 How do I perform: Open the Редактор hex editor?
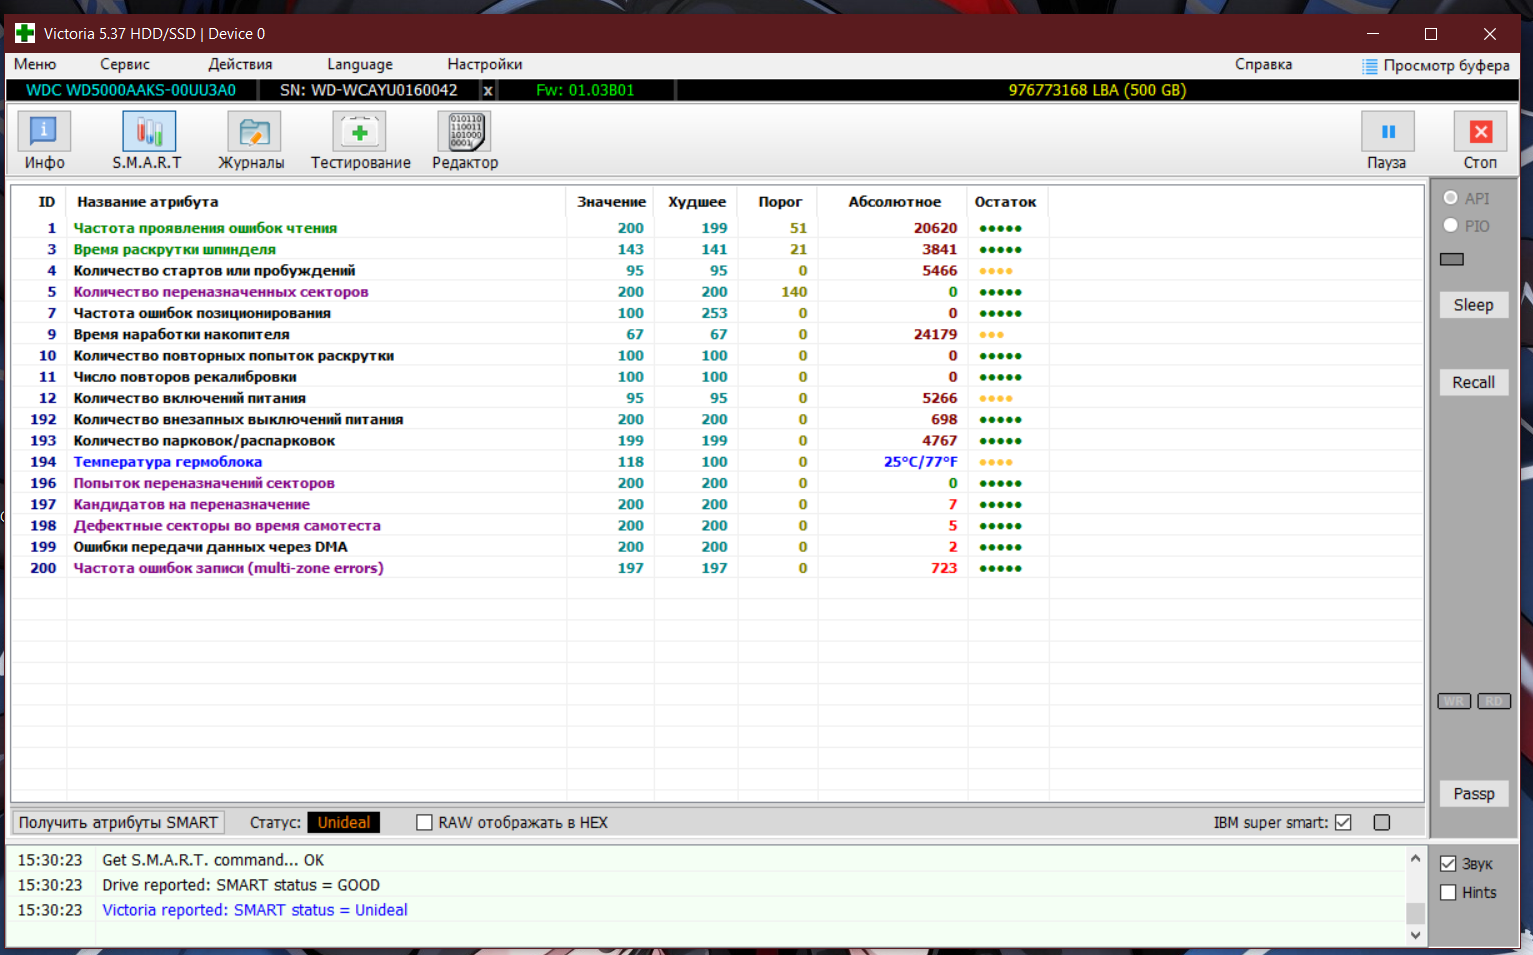pyautogui.click(x=465, y=141)
